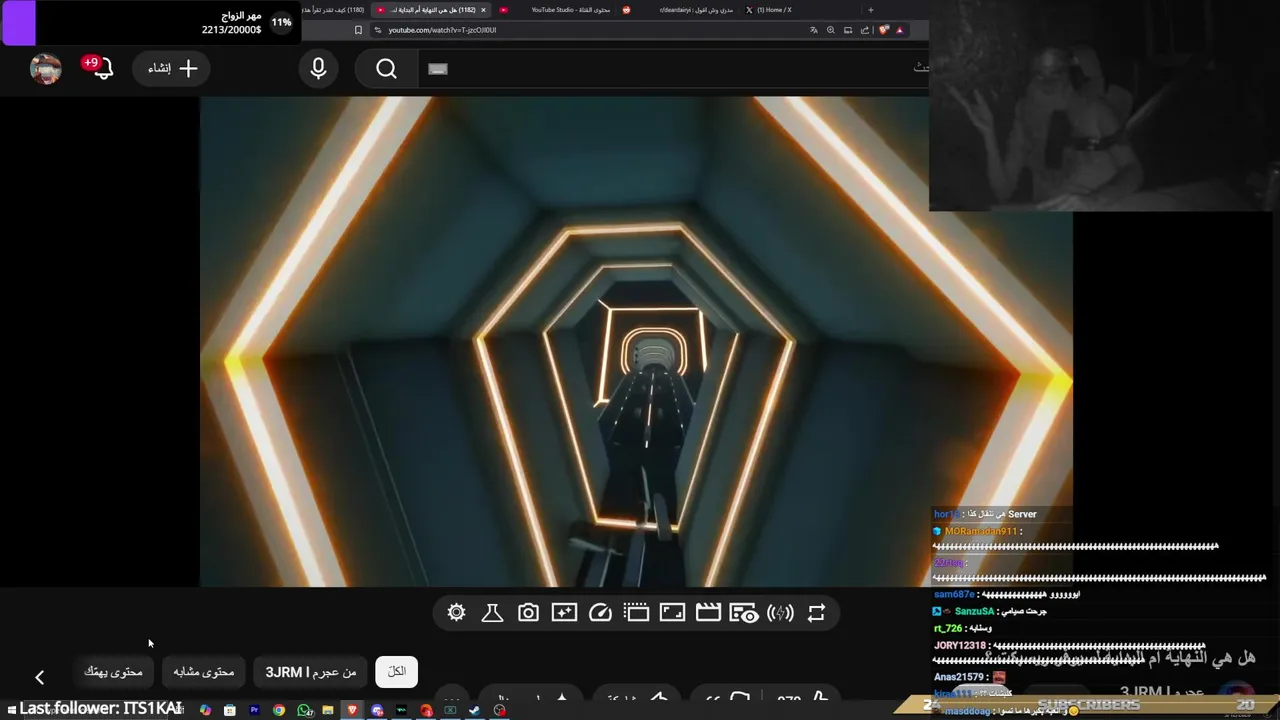Click the YouTube video player

[636, 341]
